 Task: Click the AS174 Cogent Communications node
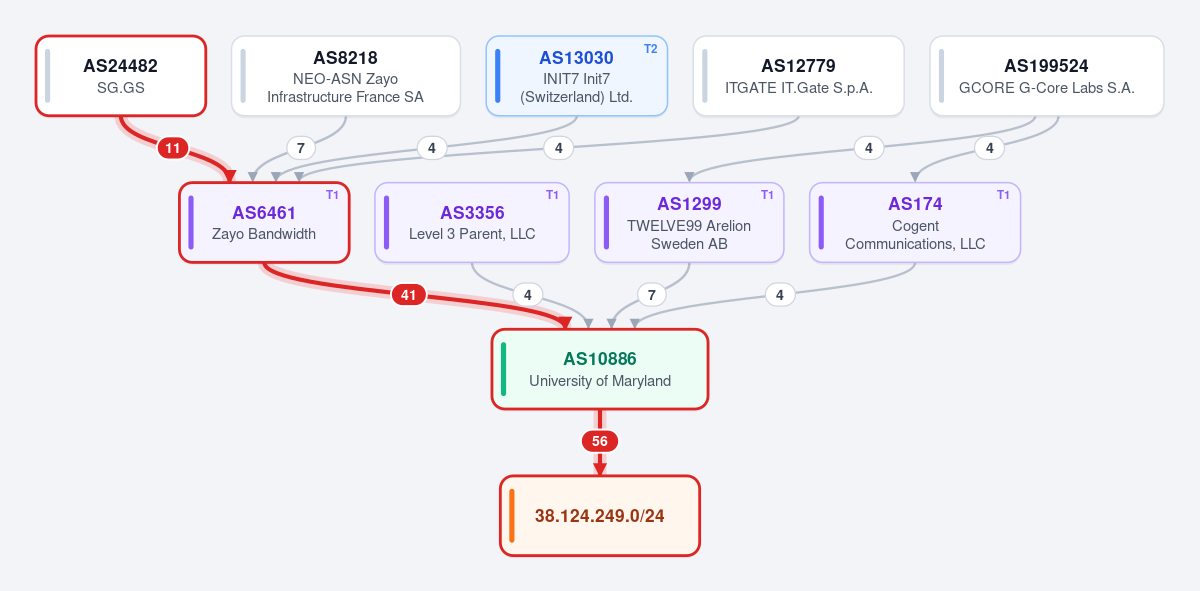click(x=915, y=223)
